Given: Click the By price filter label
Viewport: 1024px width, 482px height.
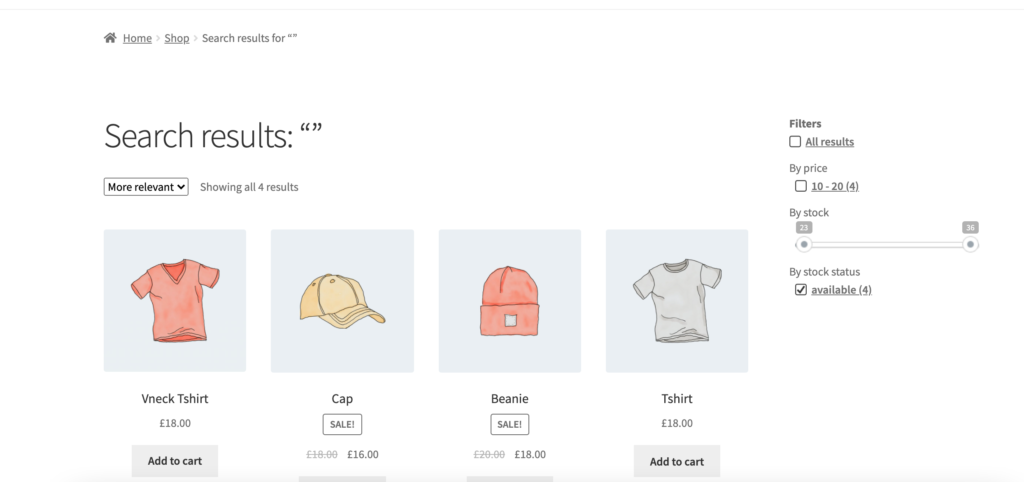Looking at the screenshot, I should tap(808, 168).
